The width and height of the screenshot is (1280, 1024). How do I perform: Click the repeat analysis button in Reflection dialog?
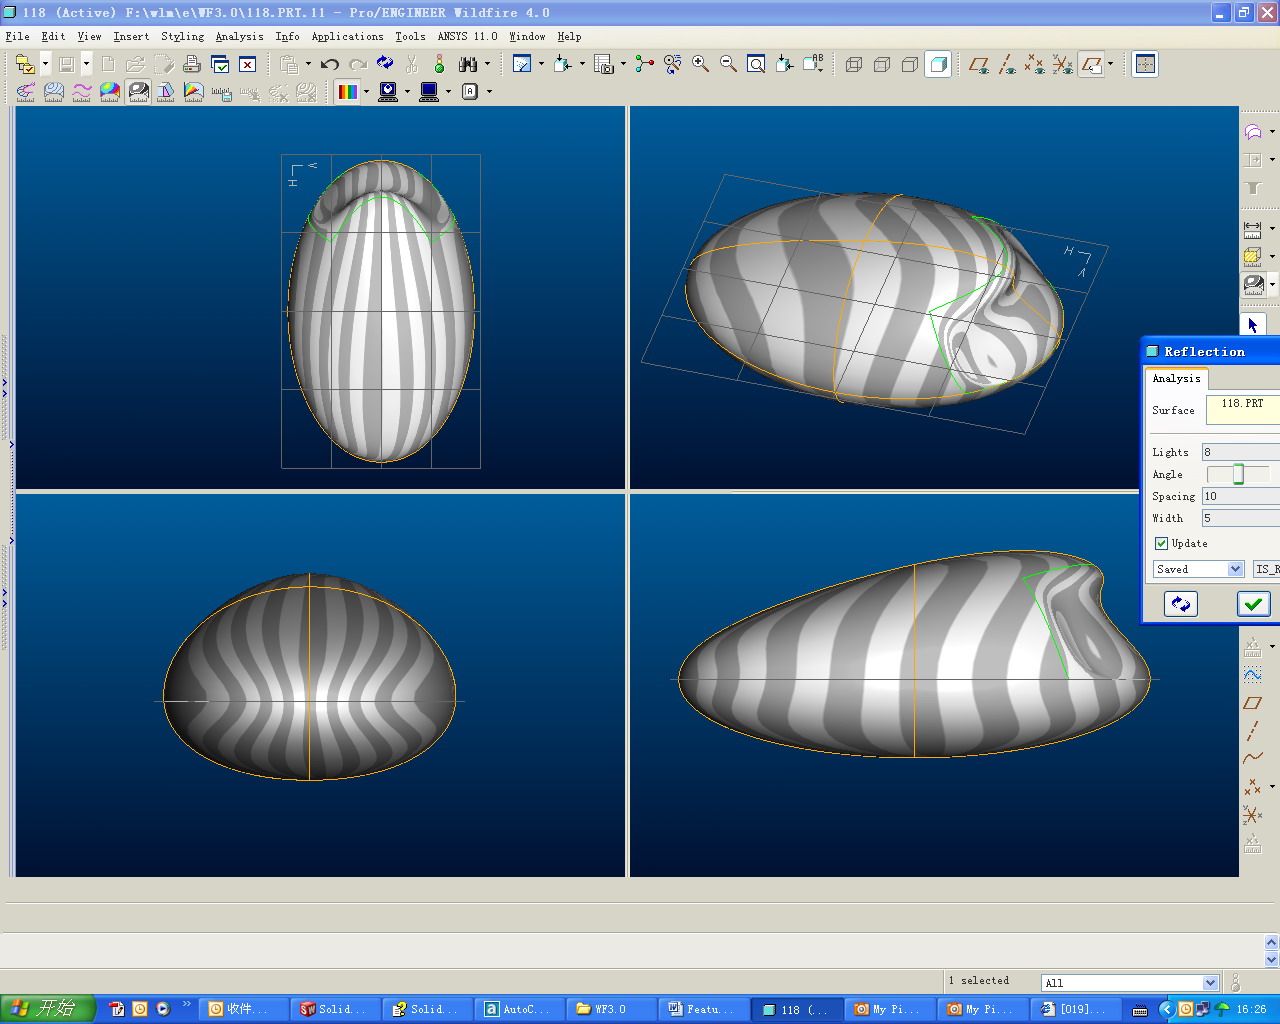(1181, 604)
